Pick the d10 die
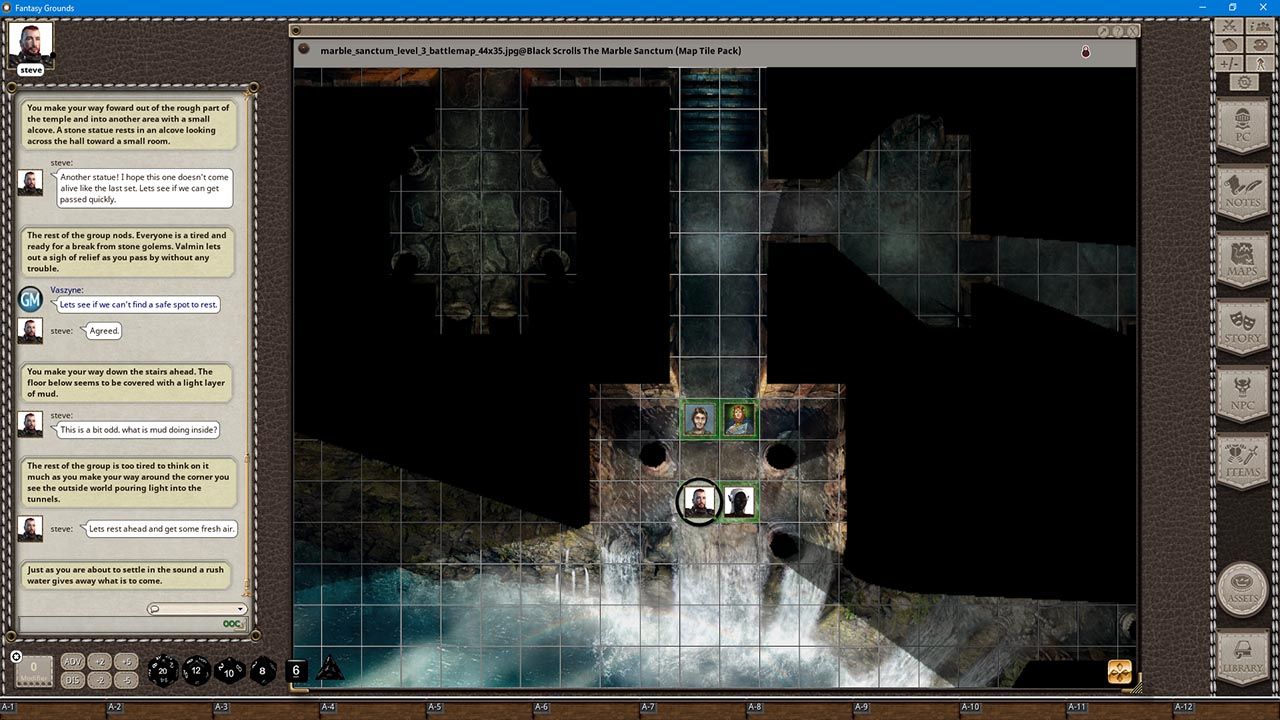The height and width of the screenshot is (720, 1280). (x=229, y=671)
